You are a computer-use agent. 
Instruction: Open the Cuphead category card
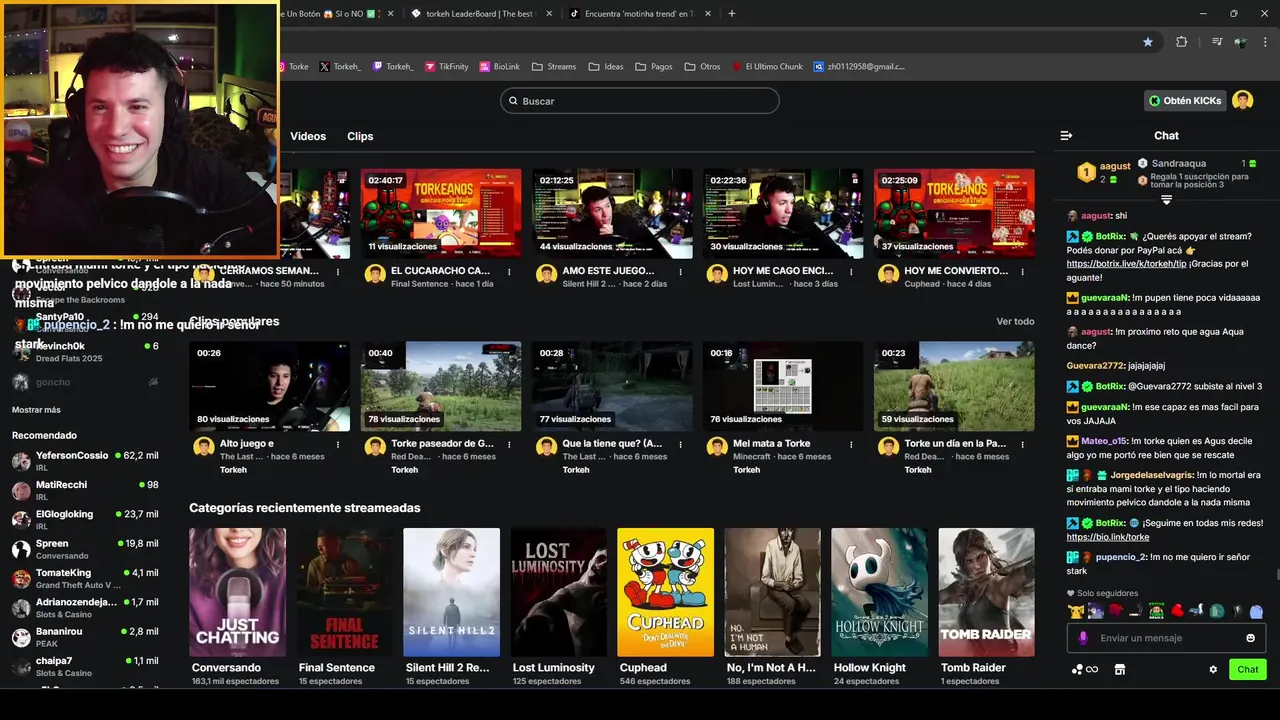(x=665, y=592)
